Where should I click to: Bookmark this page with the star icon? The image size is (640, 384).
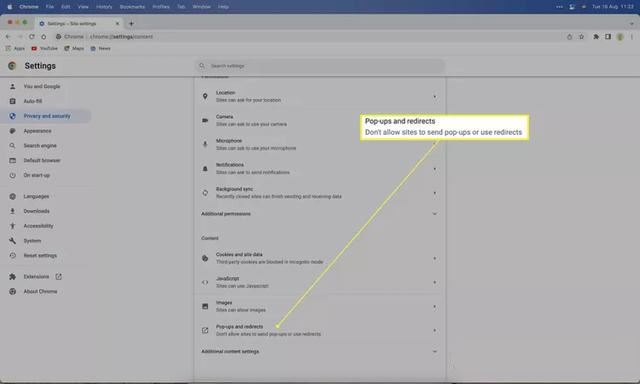(x=581, y=37)
